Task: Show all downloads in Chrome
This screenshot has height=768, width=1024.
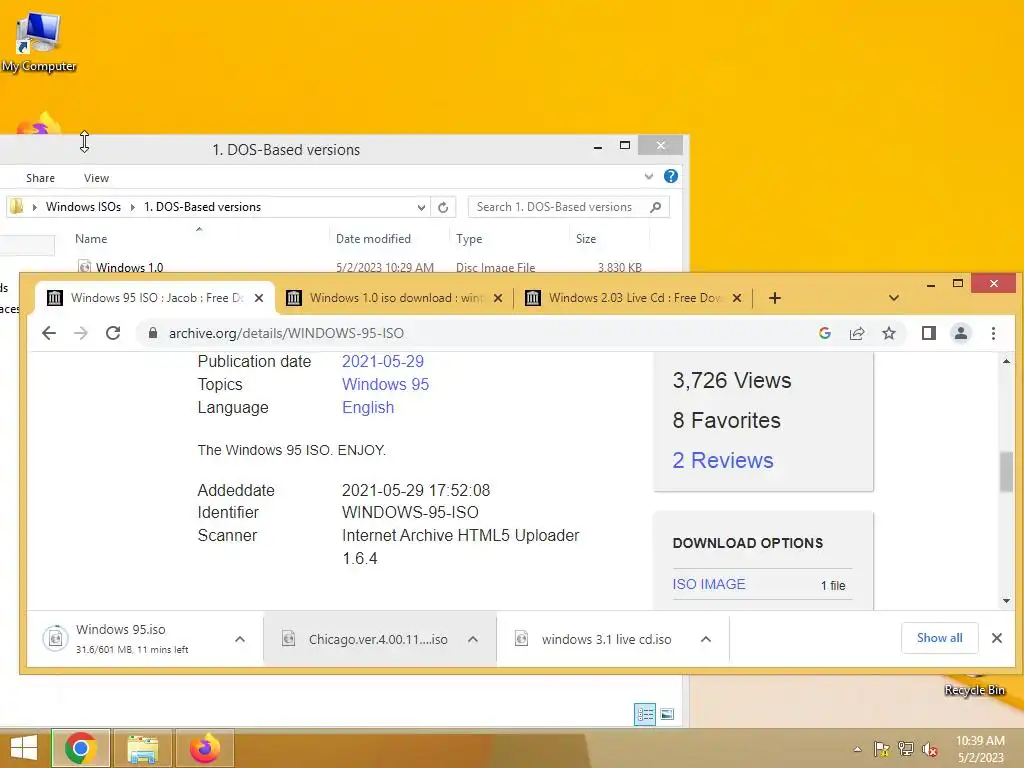Action: tap(939, 638)
